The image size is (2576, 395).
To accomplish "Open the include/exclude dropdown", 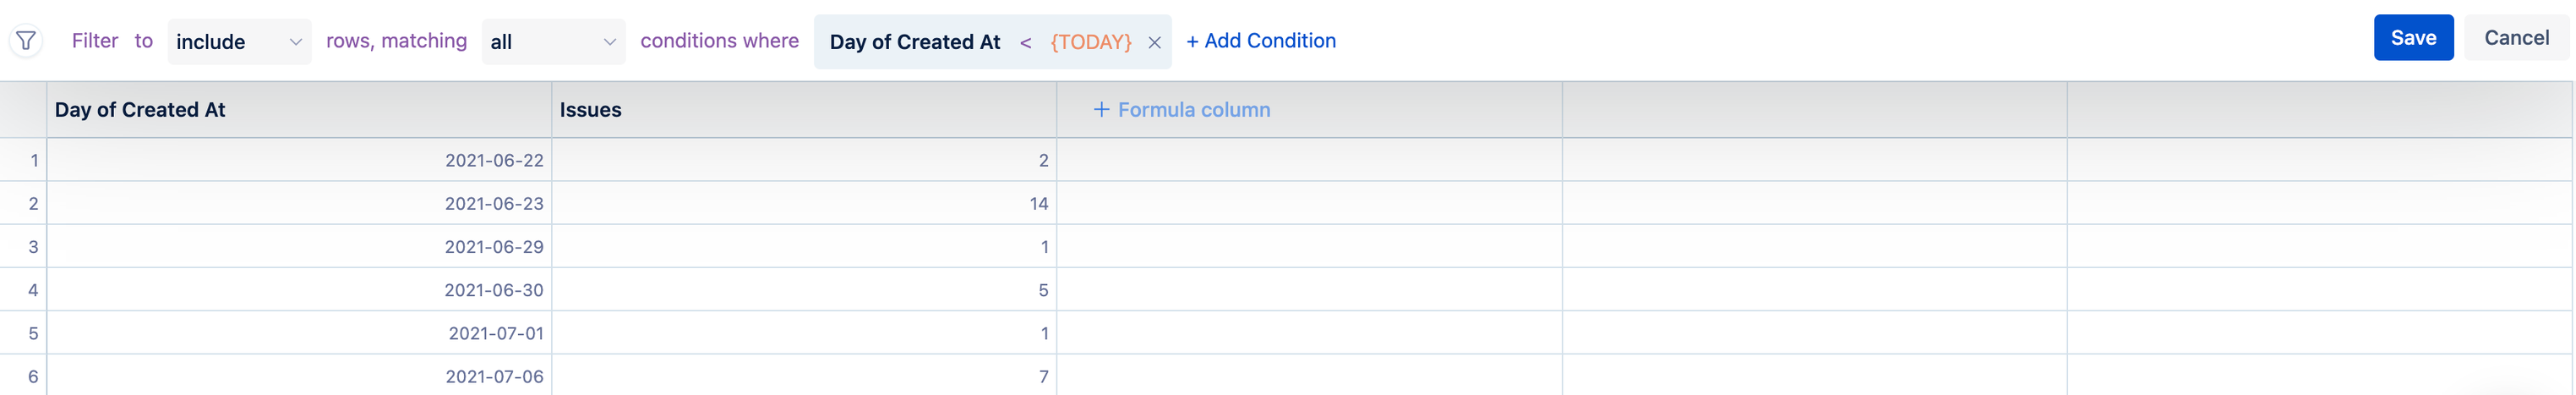I will tap(239, 42).
